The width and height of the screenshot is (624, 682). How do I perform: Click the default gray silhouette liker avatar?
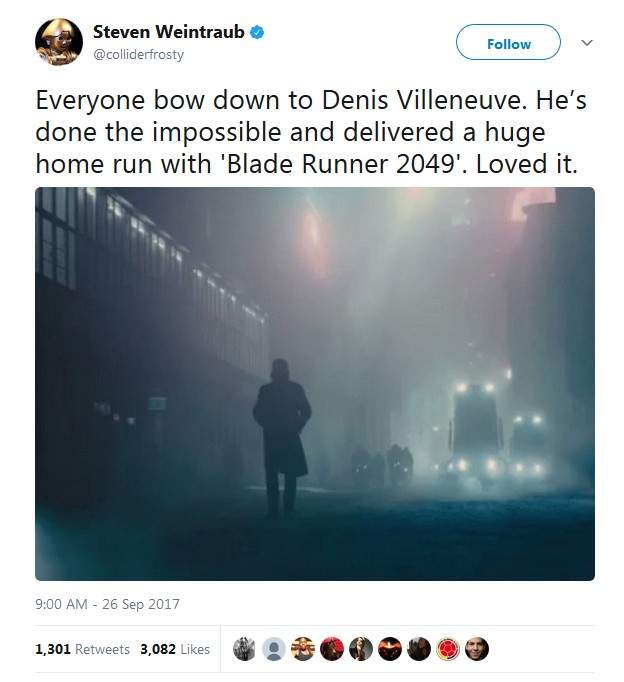(x=273, y=649)
